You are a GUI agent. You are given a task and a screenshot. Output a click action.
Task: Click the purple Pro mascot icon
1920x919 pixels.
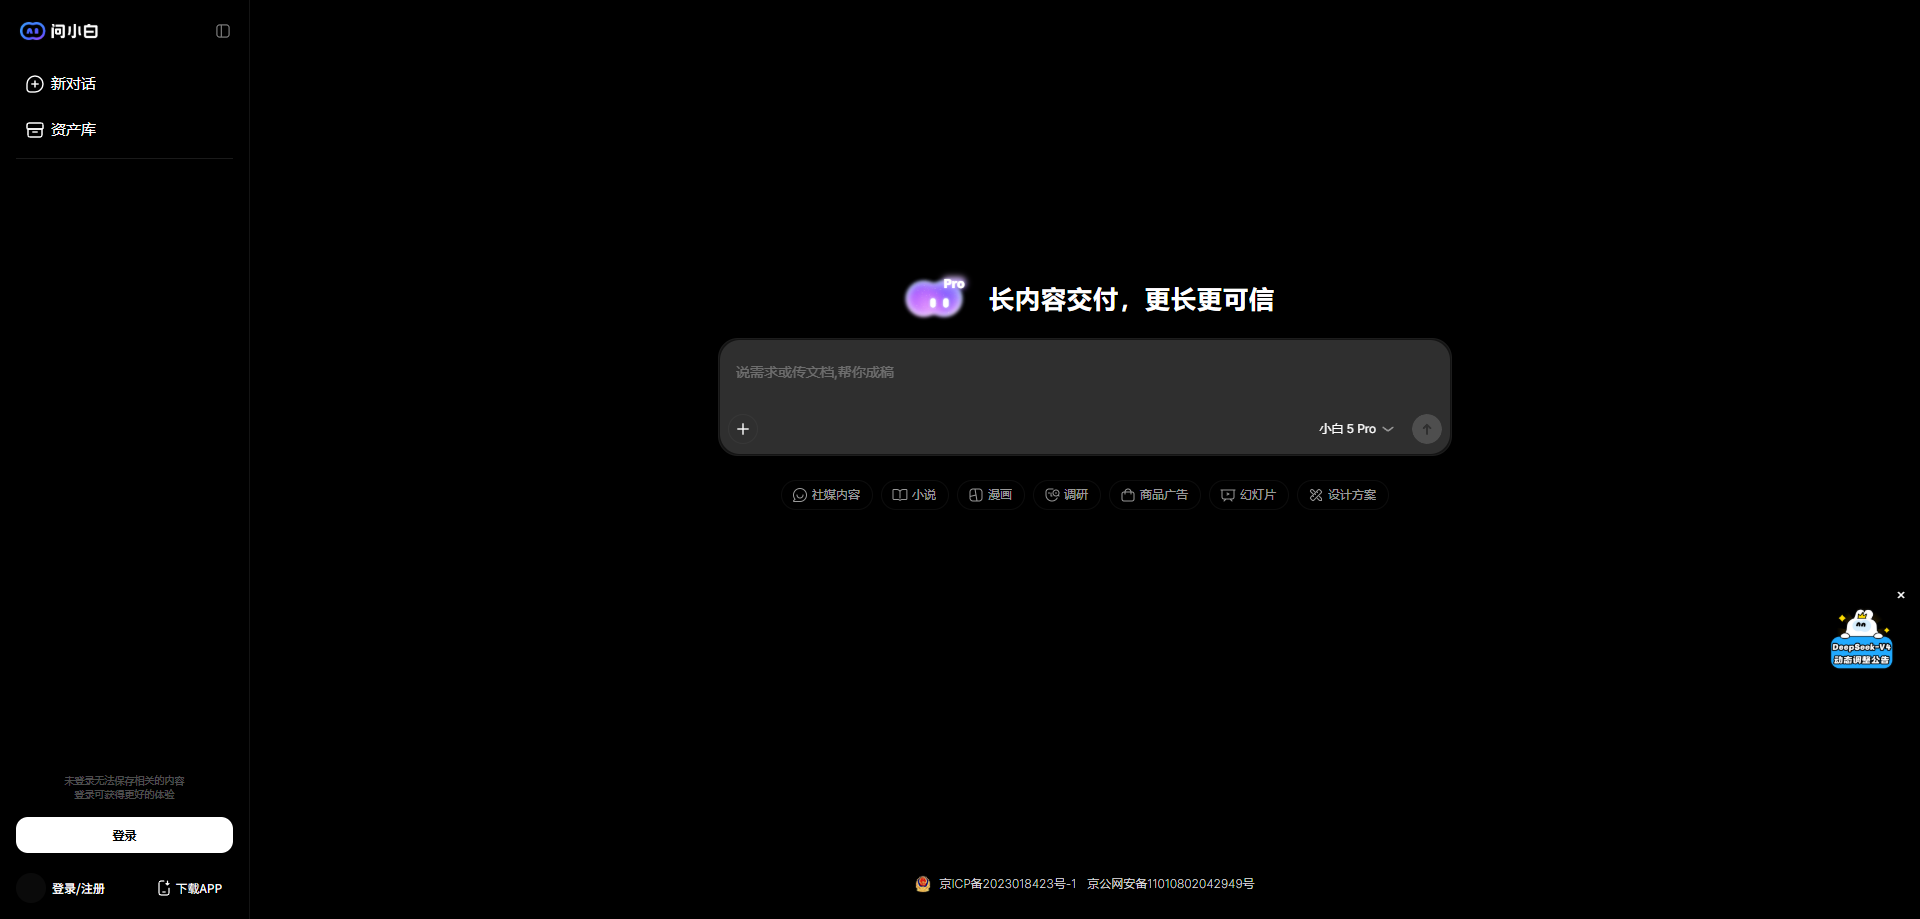[x=935, y=298]
